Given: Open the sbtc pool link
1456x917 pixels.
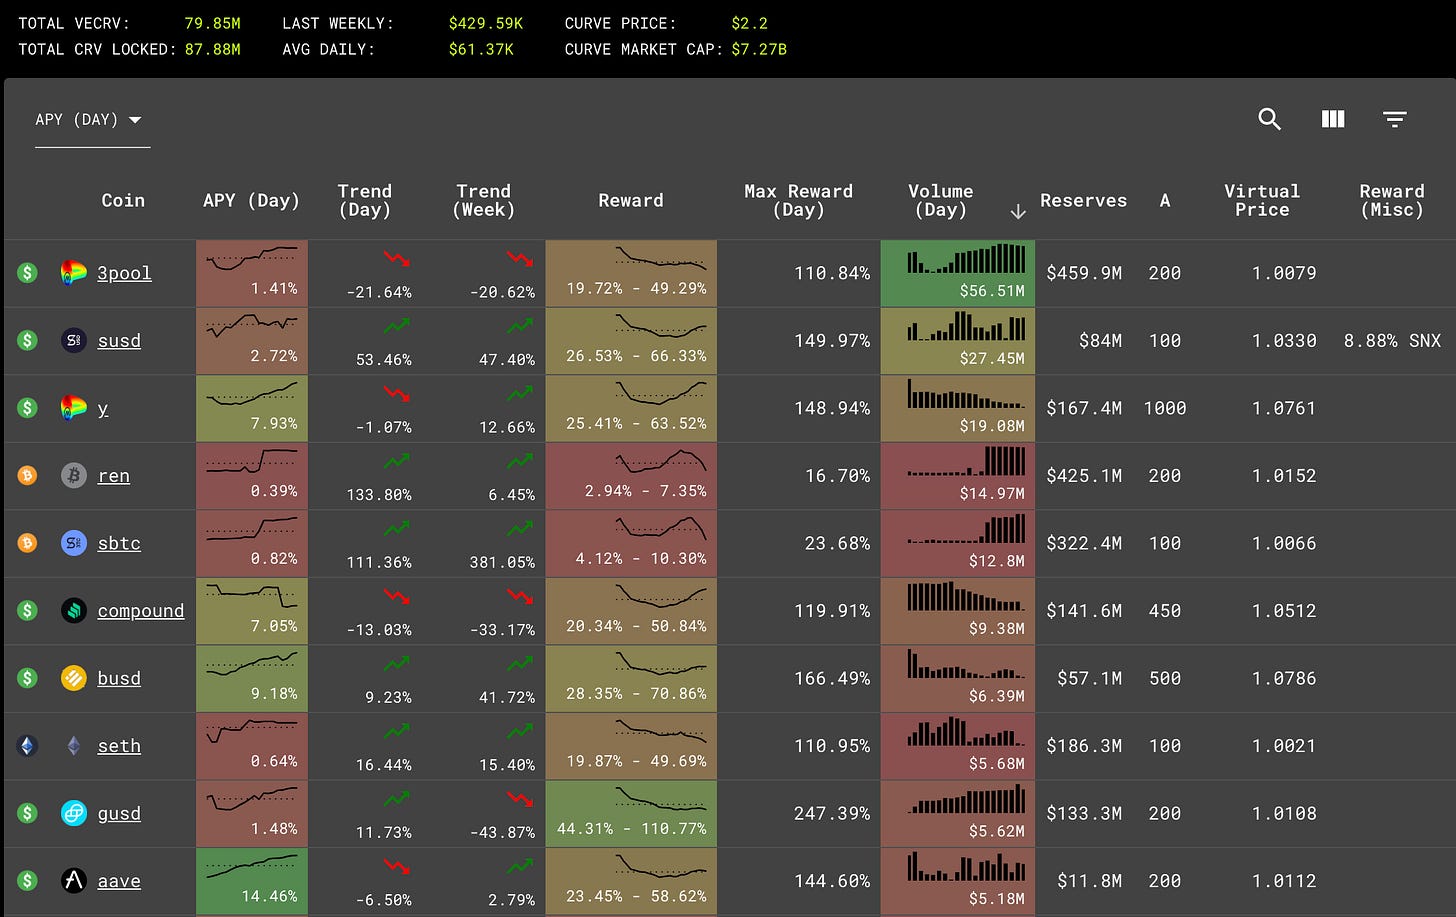Looking at the screenshot, I should pyautogui.click(x=119, y=543).
